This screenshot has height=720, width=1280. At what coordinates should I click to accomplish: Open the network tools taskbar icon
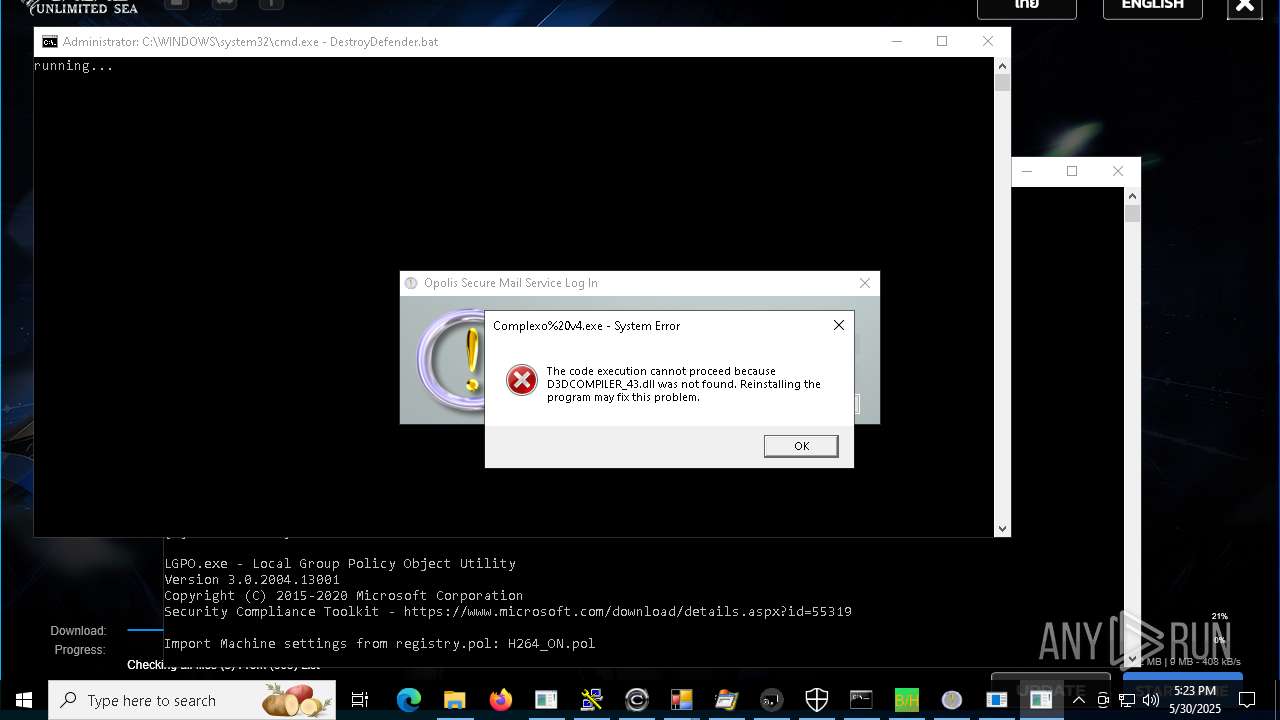591,700
